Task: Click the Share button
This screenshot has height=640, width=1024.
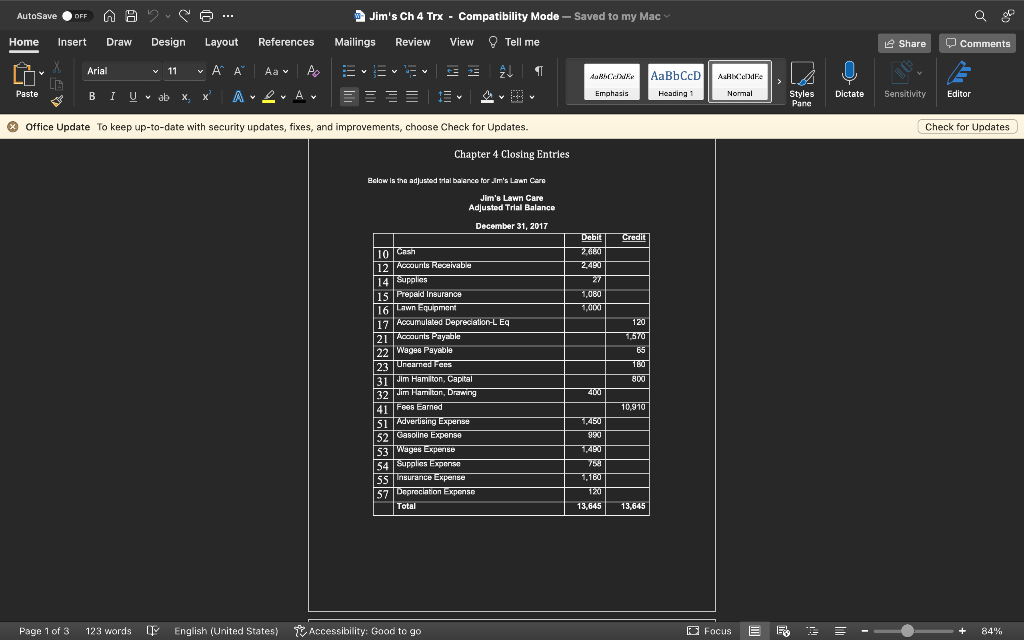Action: coord(904,43)
